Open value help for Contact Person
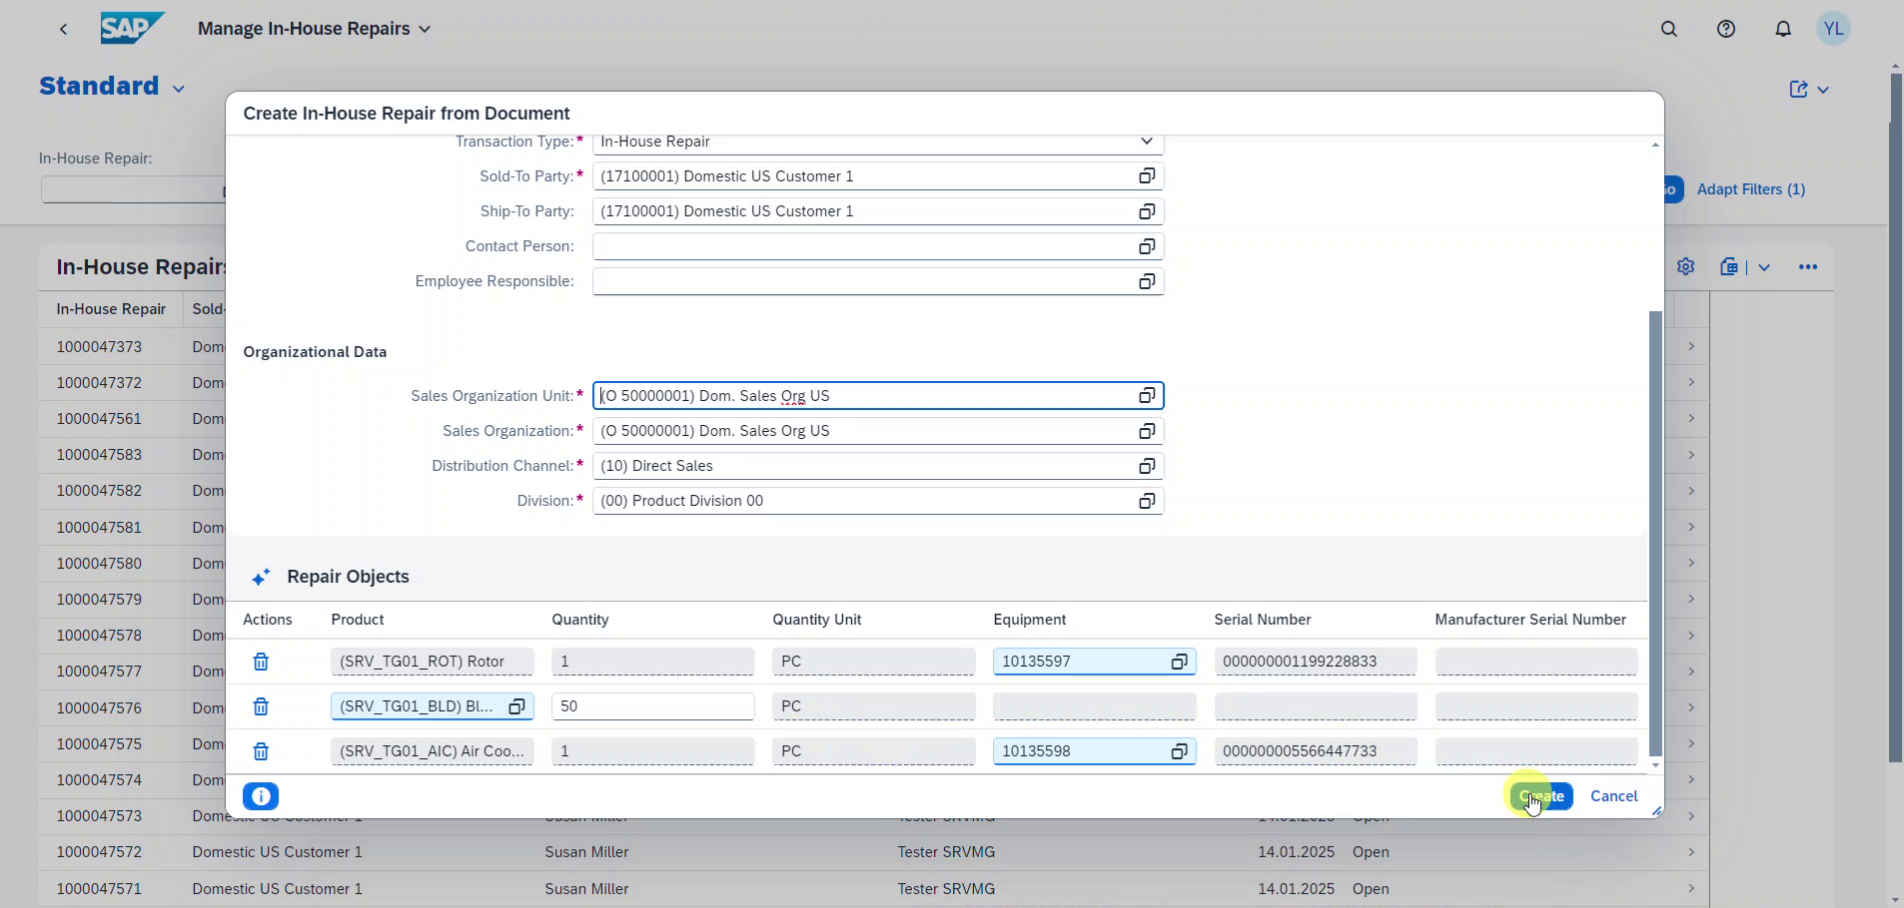 point(1147,246)
